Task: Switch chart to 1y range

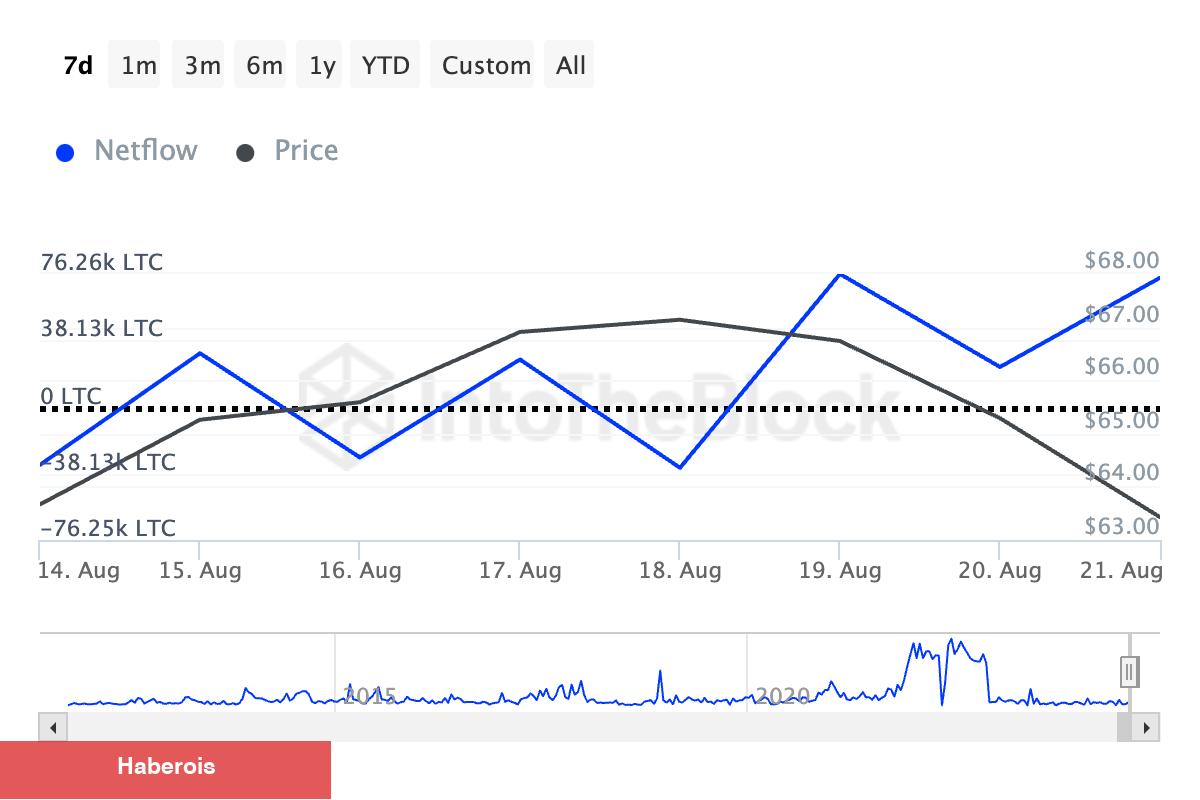Action: click(322, 65)
